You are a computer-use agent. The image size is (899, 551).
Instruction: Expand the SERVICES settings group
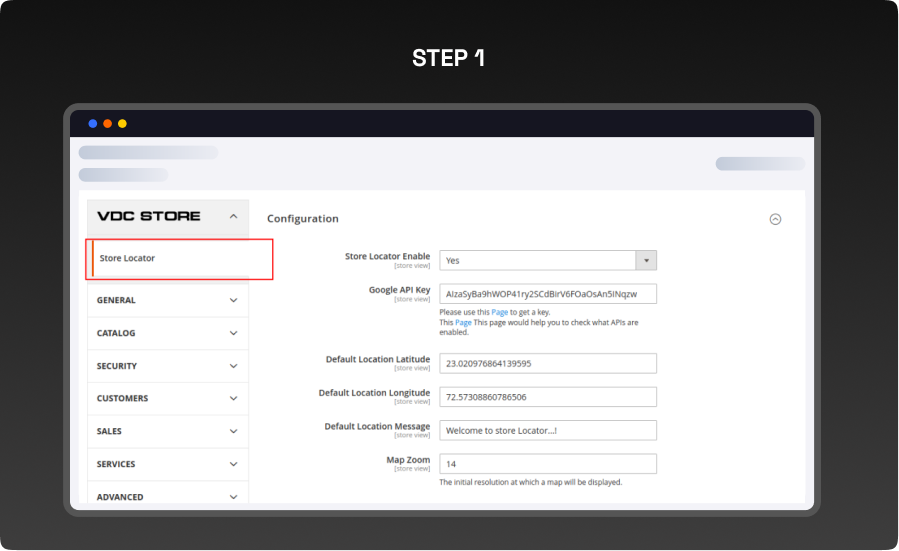point(167,464)
